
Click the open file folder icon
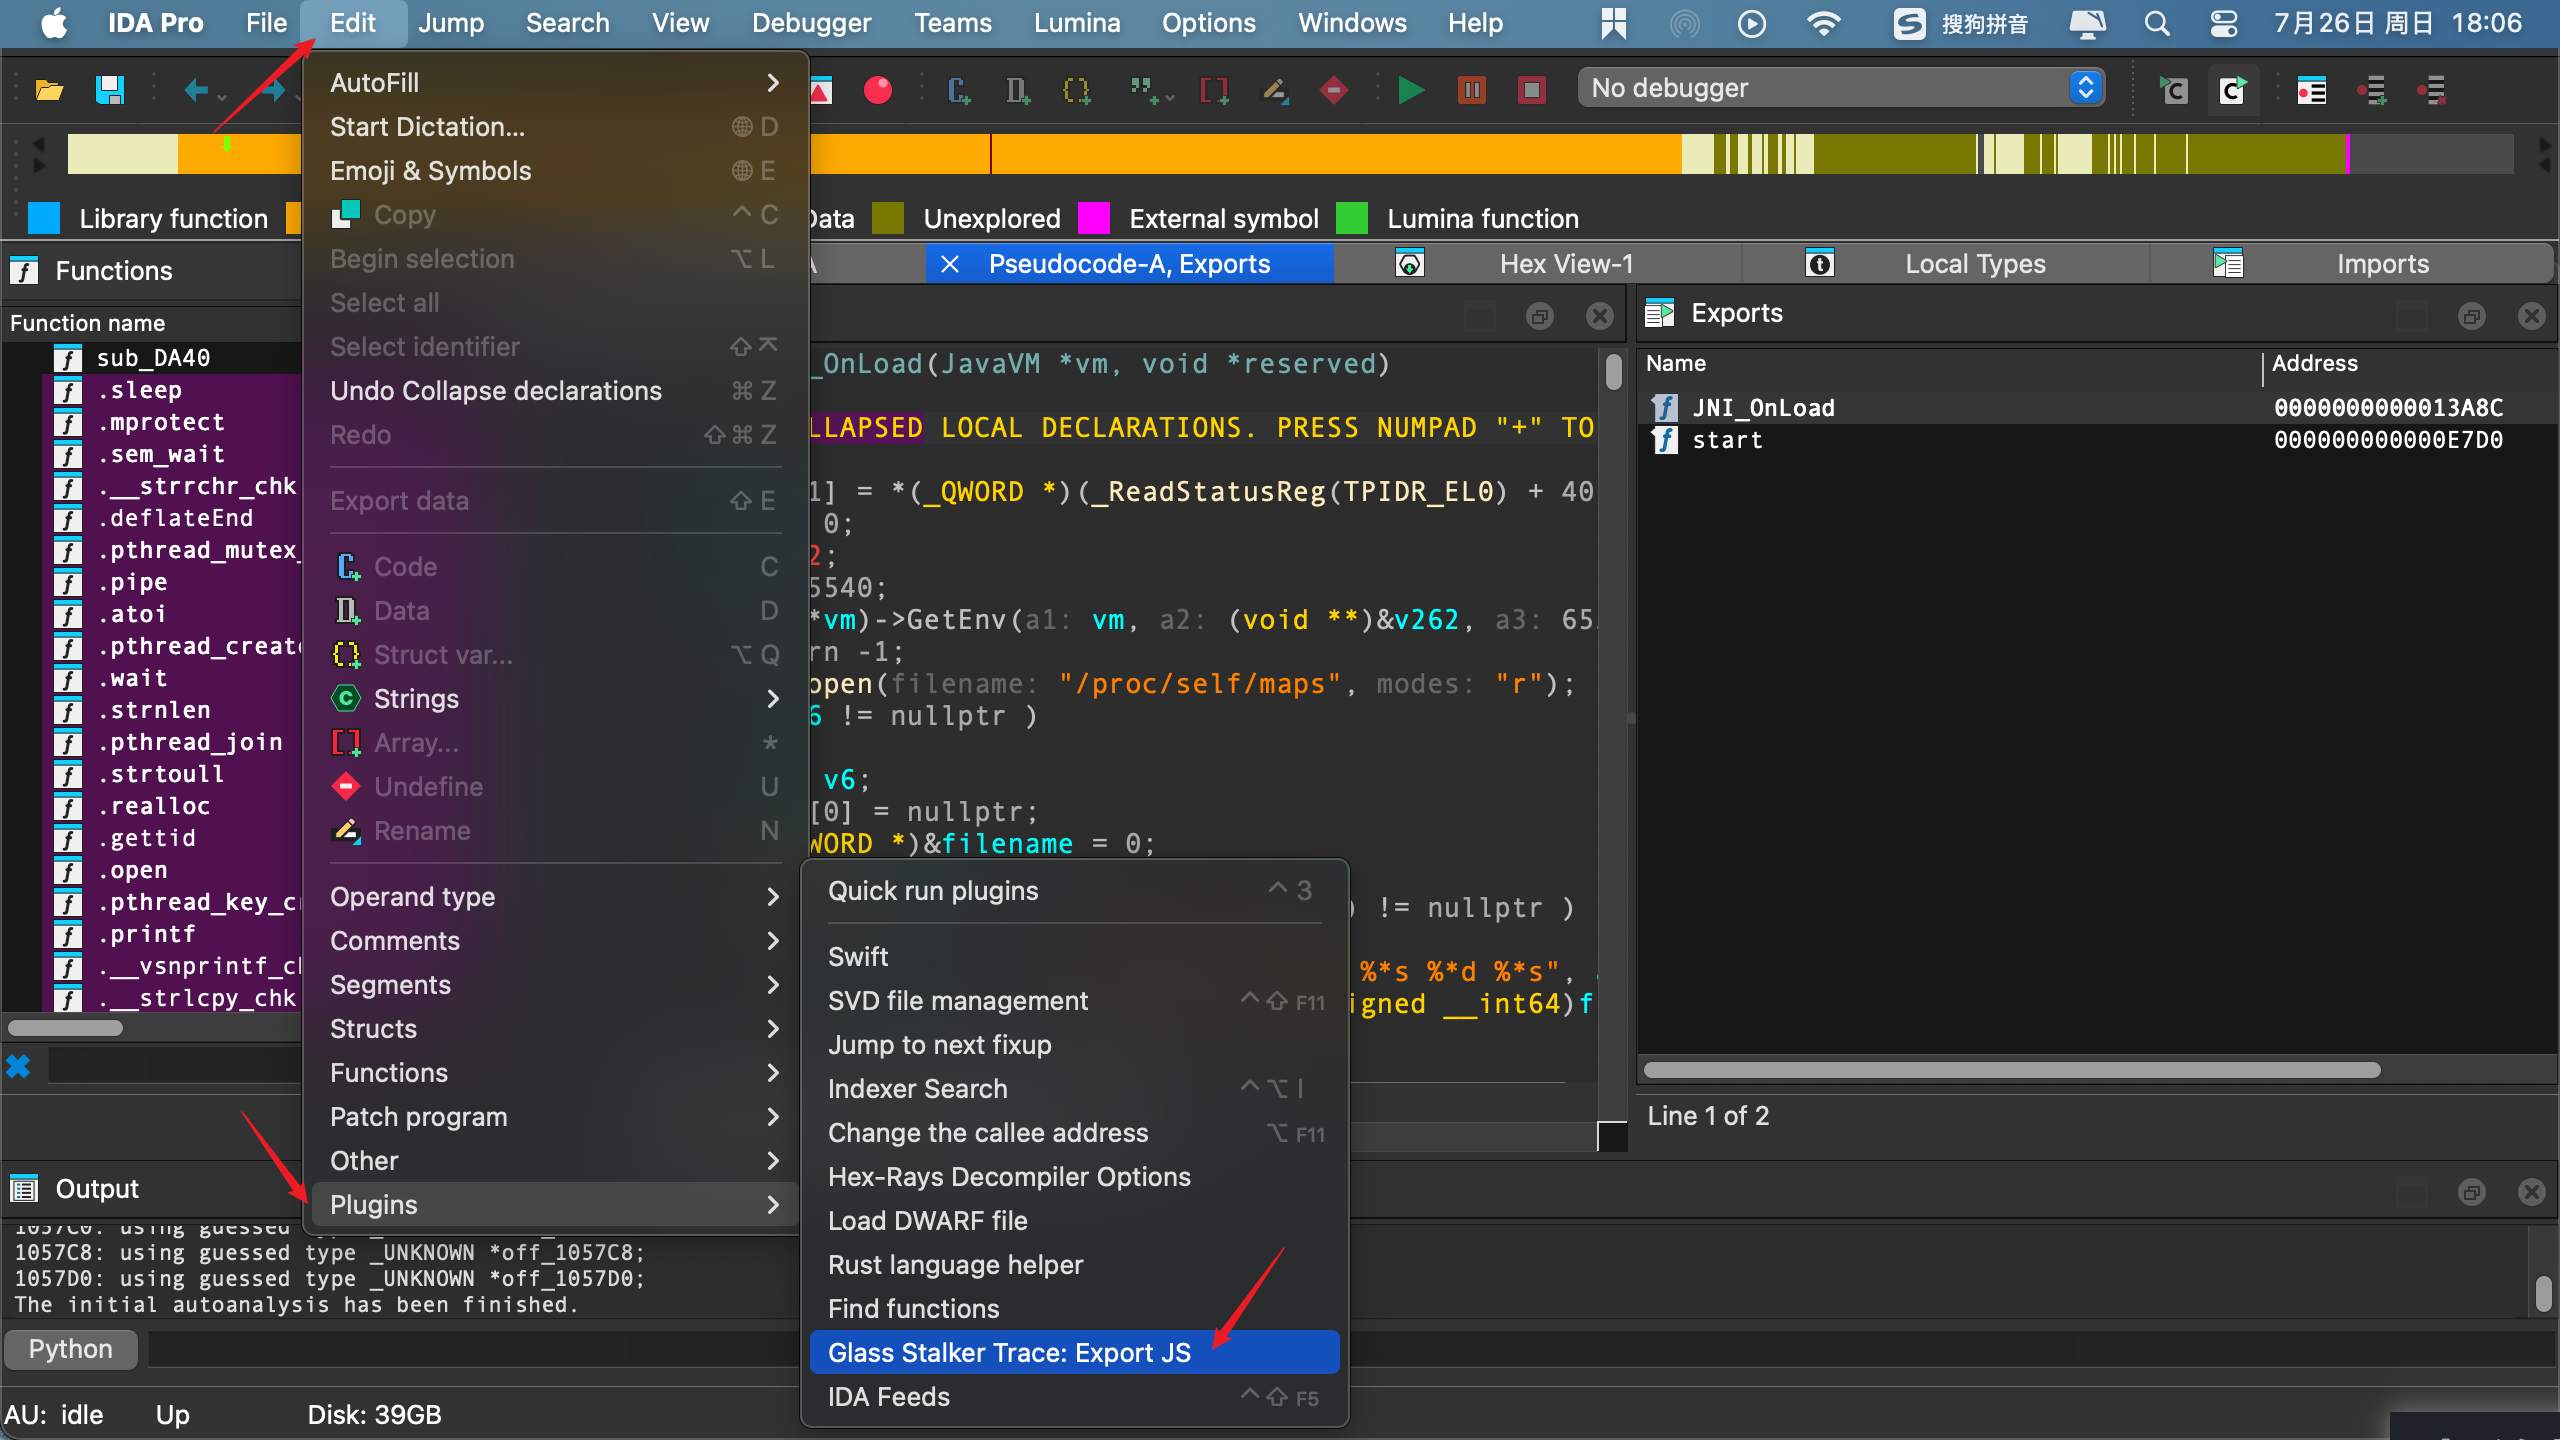pyautogui.click(x=49, y=90)
